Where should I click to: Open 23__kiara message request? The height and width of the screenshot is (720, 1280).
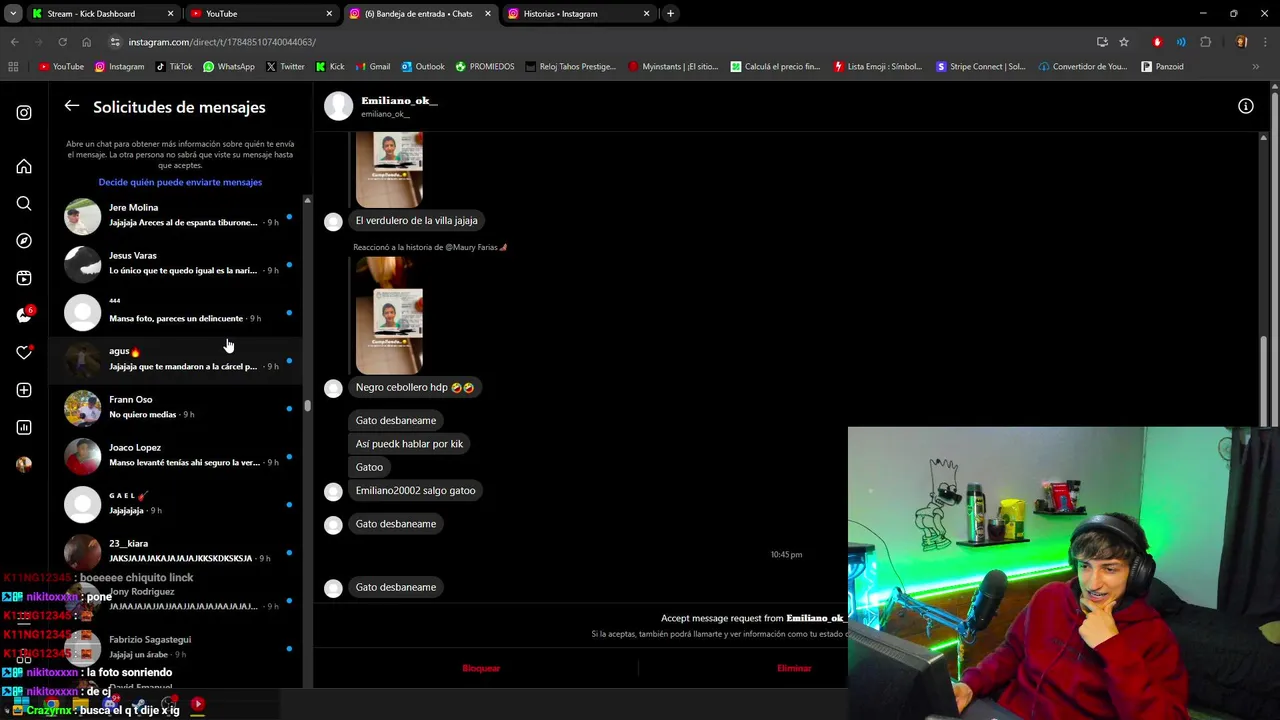pyautogui.click(x=178, y=551)
